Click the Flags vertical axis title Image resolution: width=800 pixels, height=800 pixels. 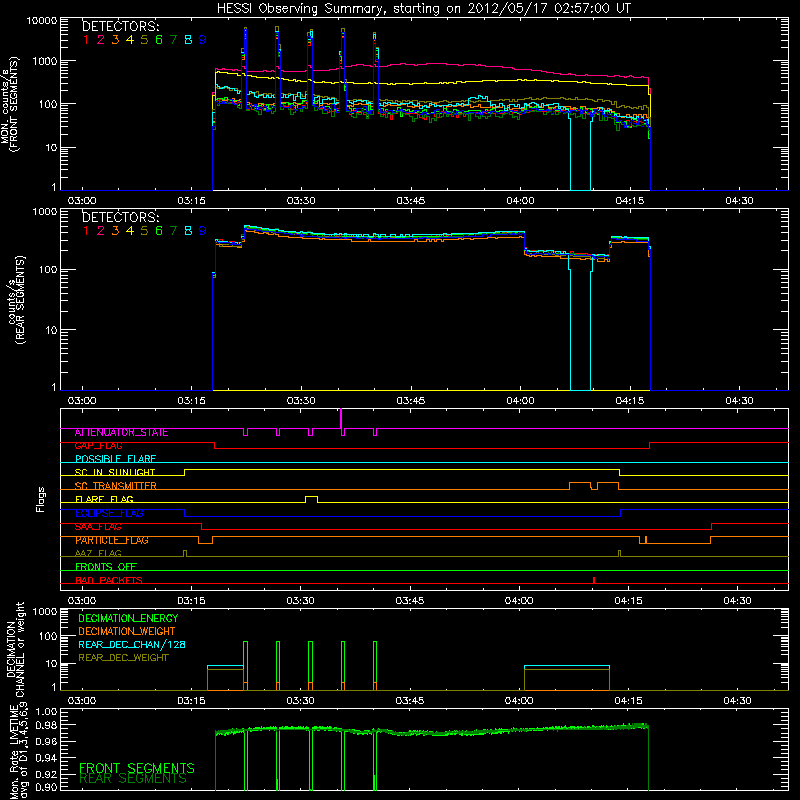pyautogui.click(x=41, y=499)
